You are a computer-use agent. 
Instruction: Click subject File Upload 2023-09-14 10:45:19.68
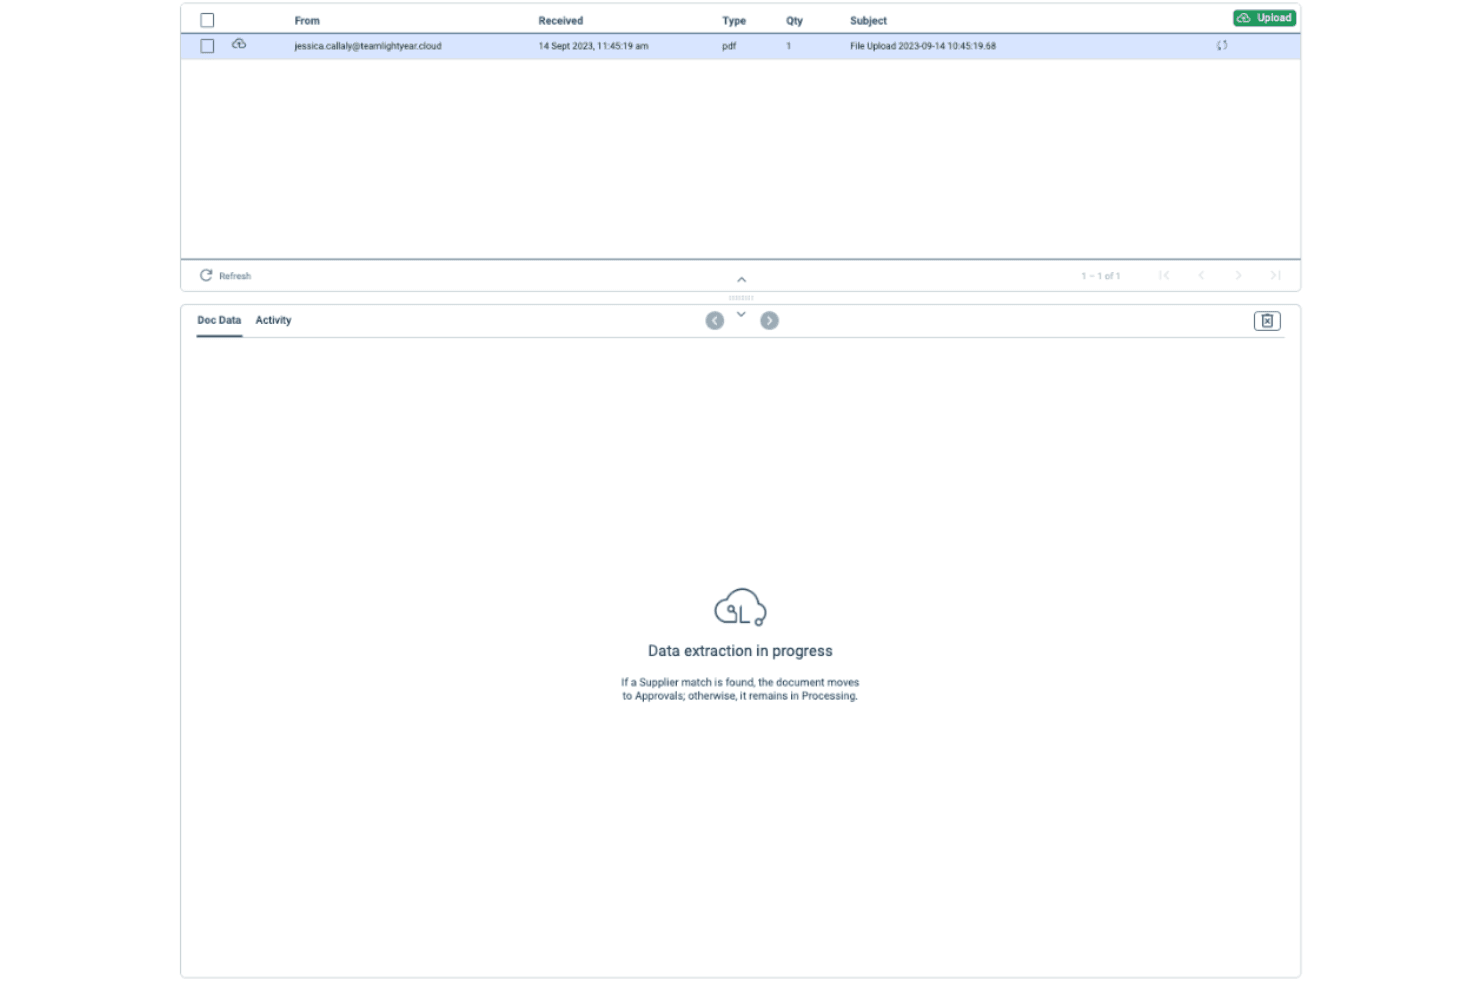click(x=923, y=46)
